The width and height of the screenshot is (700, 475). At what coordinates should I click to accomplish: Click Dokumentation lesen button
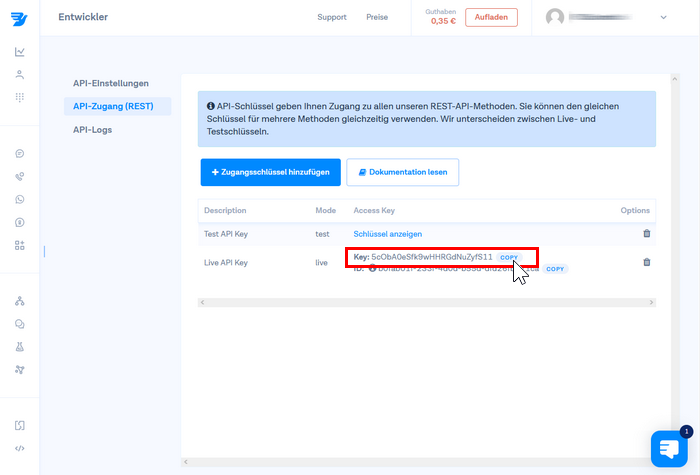[402, 172]
